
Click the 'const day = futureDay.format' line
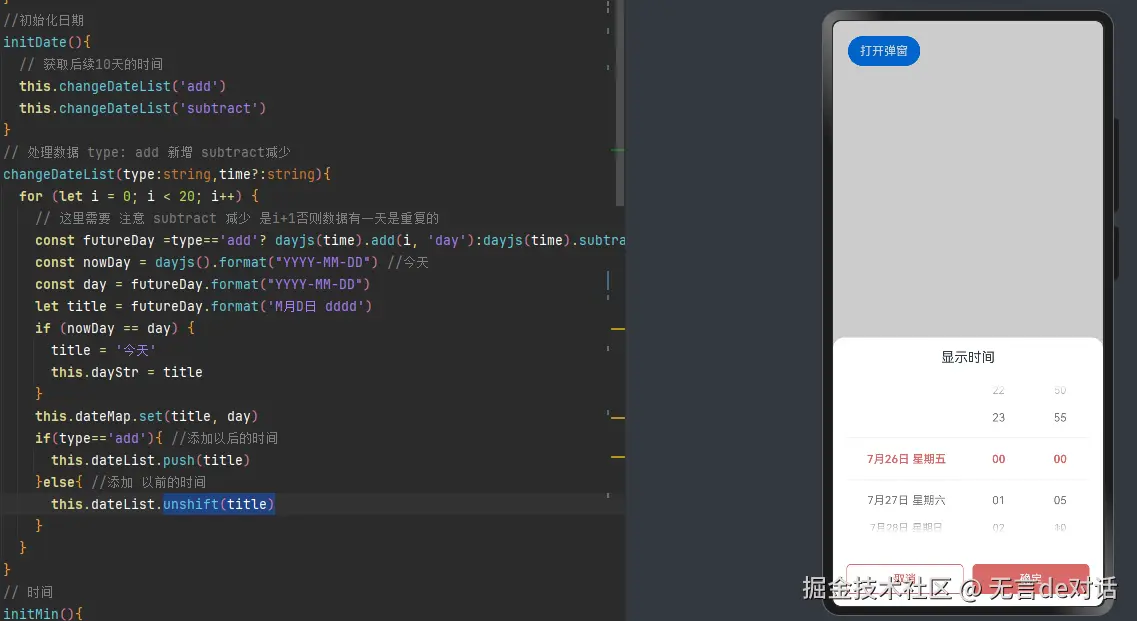[203, 284]
